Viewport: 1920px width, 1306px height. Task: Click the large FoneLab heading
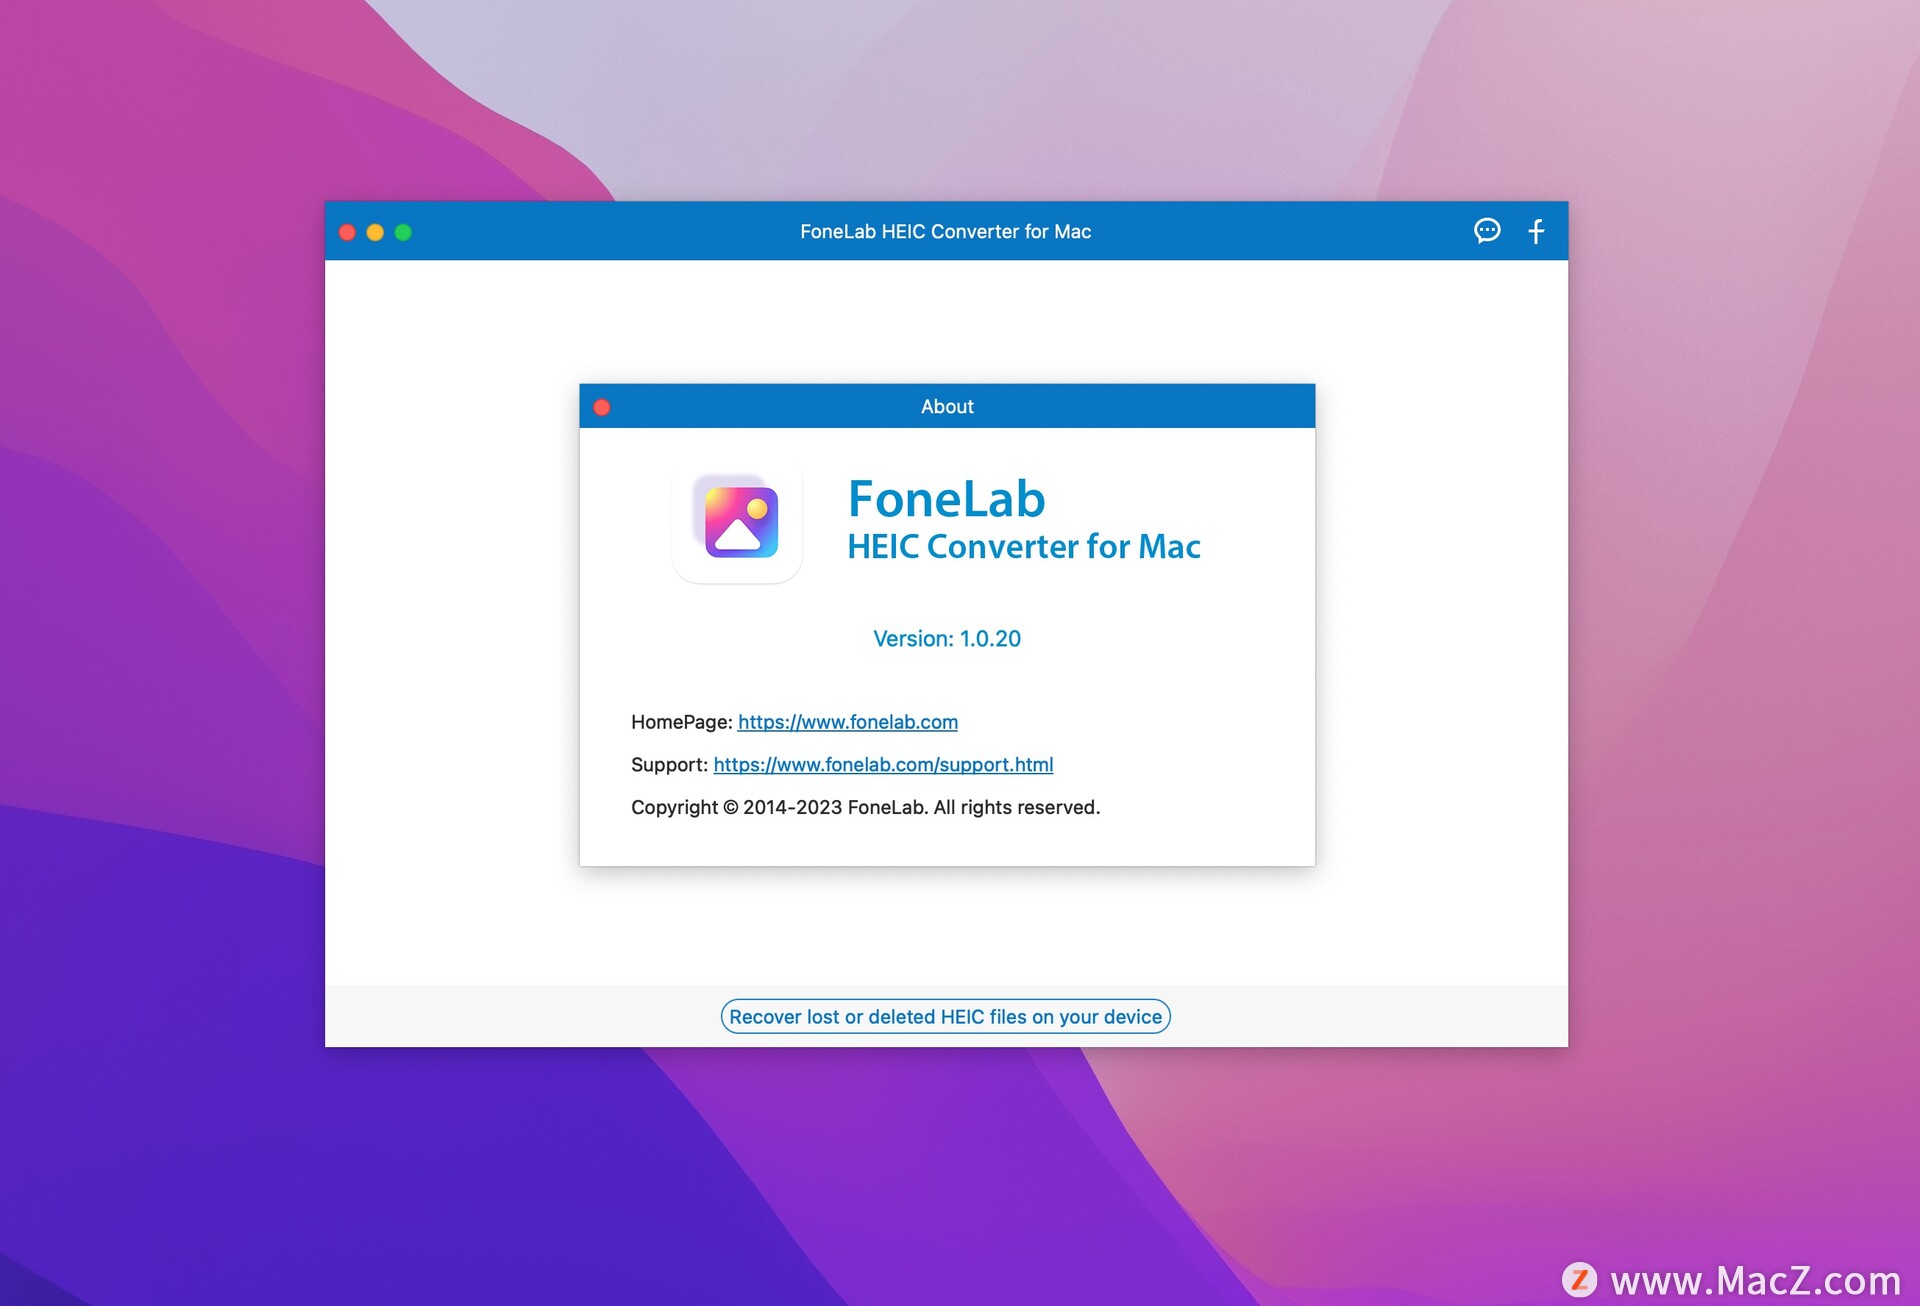(947, 498)
